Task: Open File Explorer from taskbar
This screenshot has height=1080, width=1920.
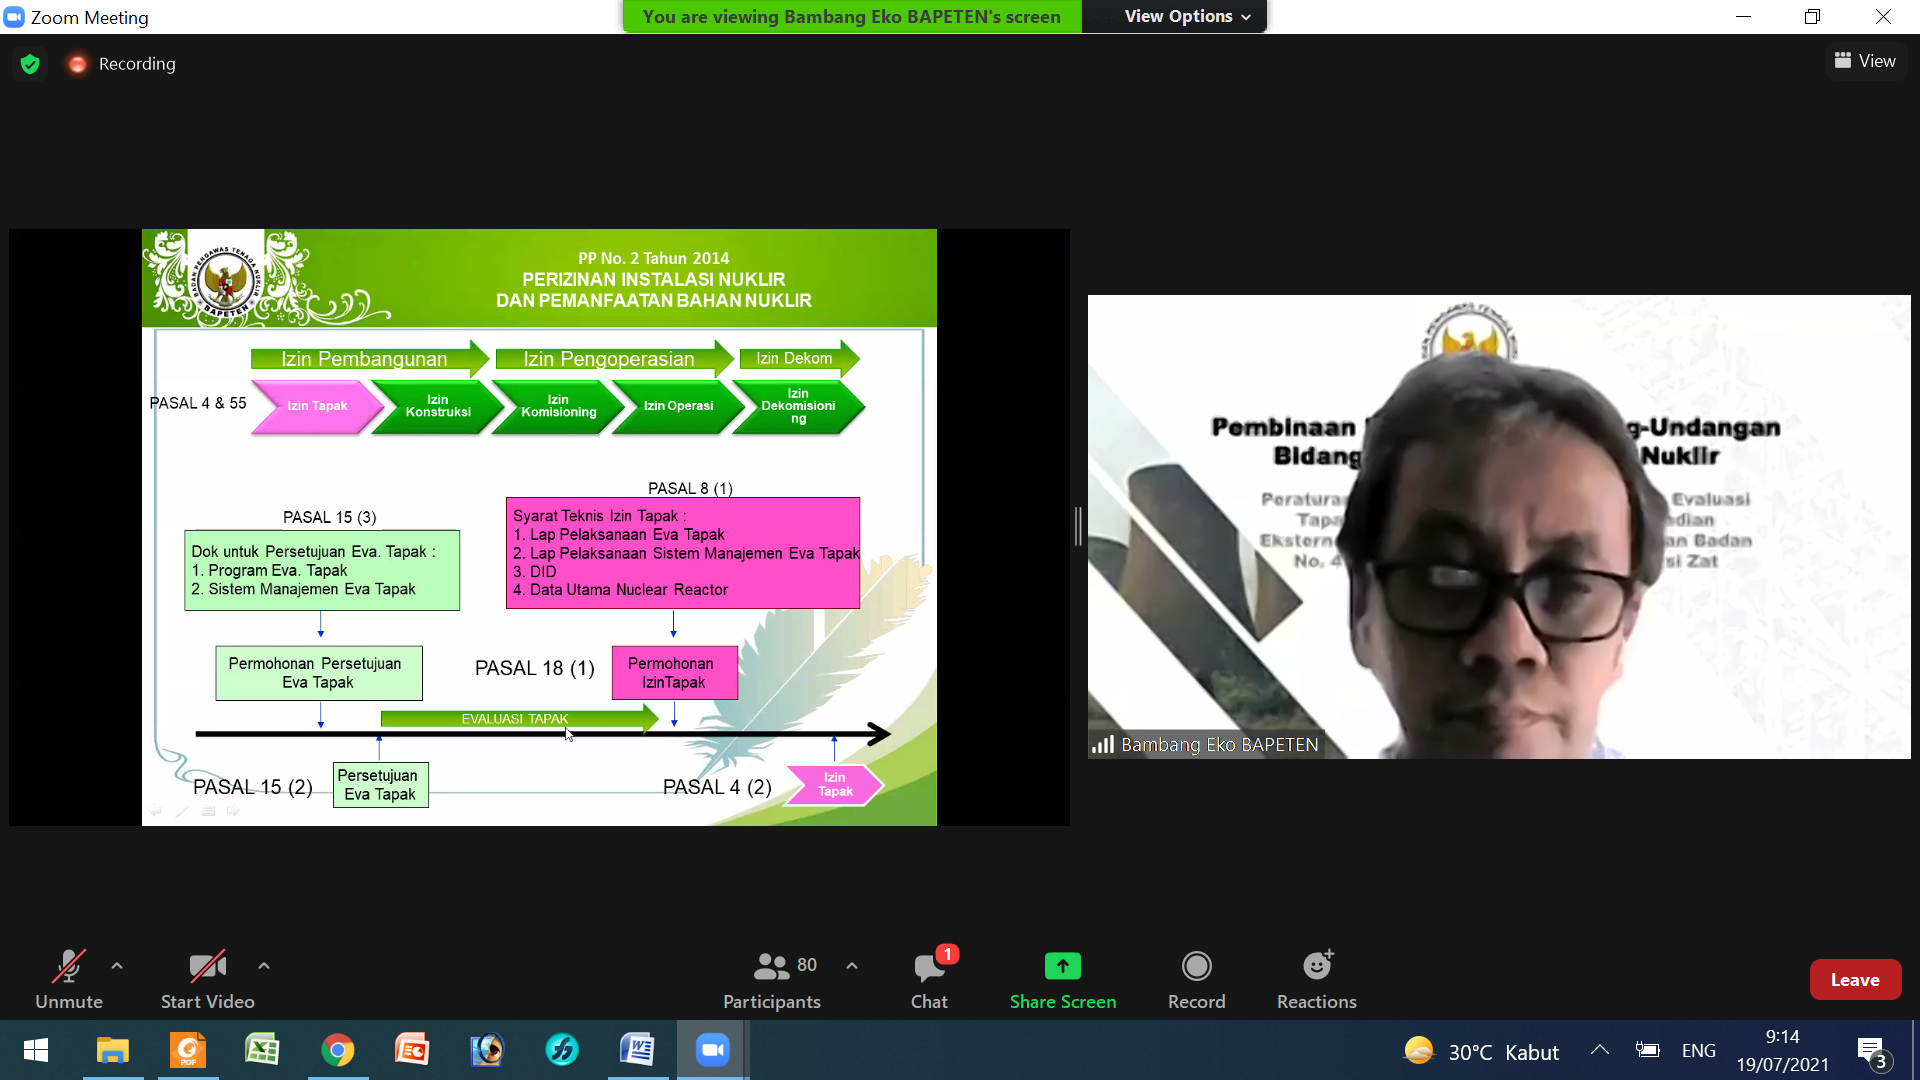Action: [x=113, y=1050]
